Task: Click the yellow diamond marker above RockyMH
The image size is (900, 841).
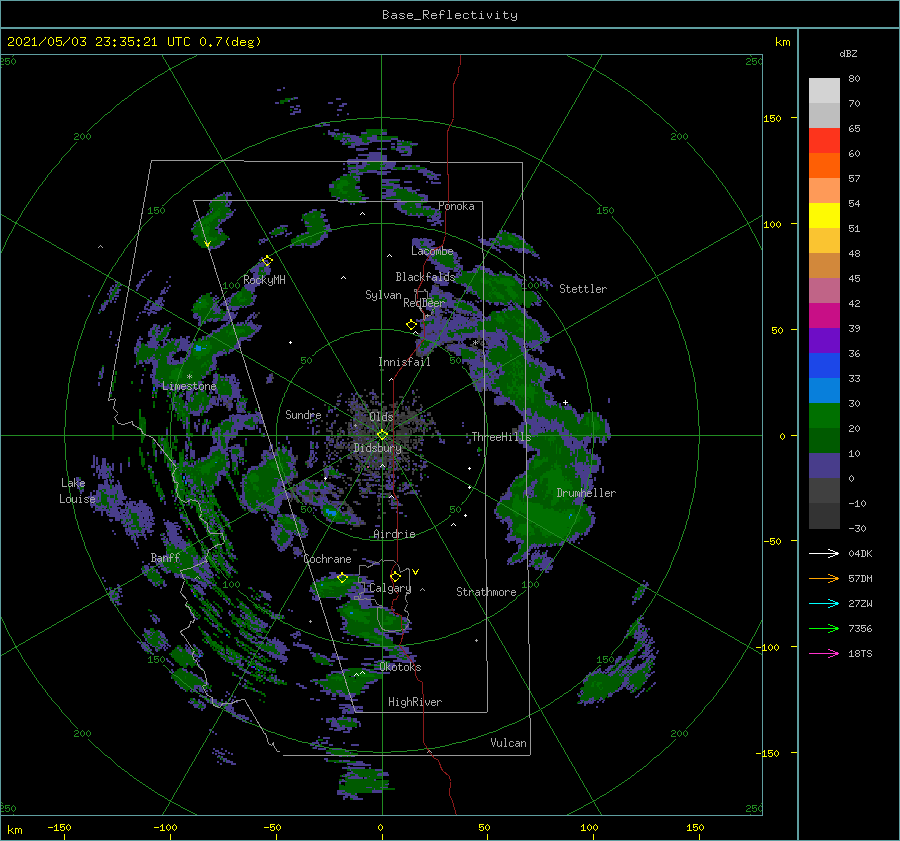Action: pos(267,261)
